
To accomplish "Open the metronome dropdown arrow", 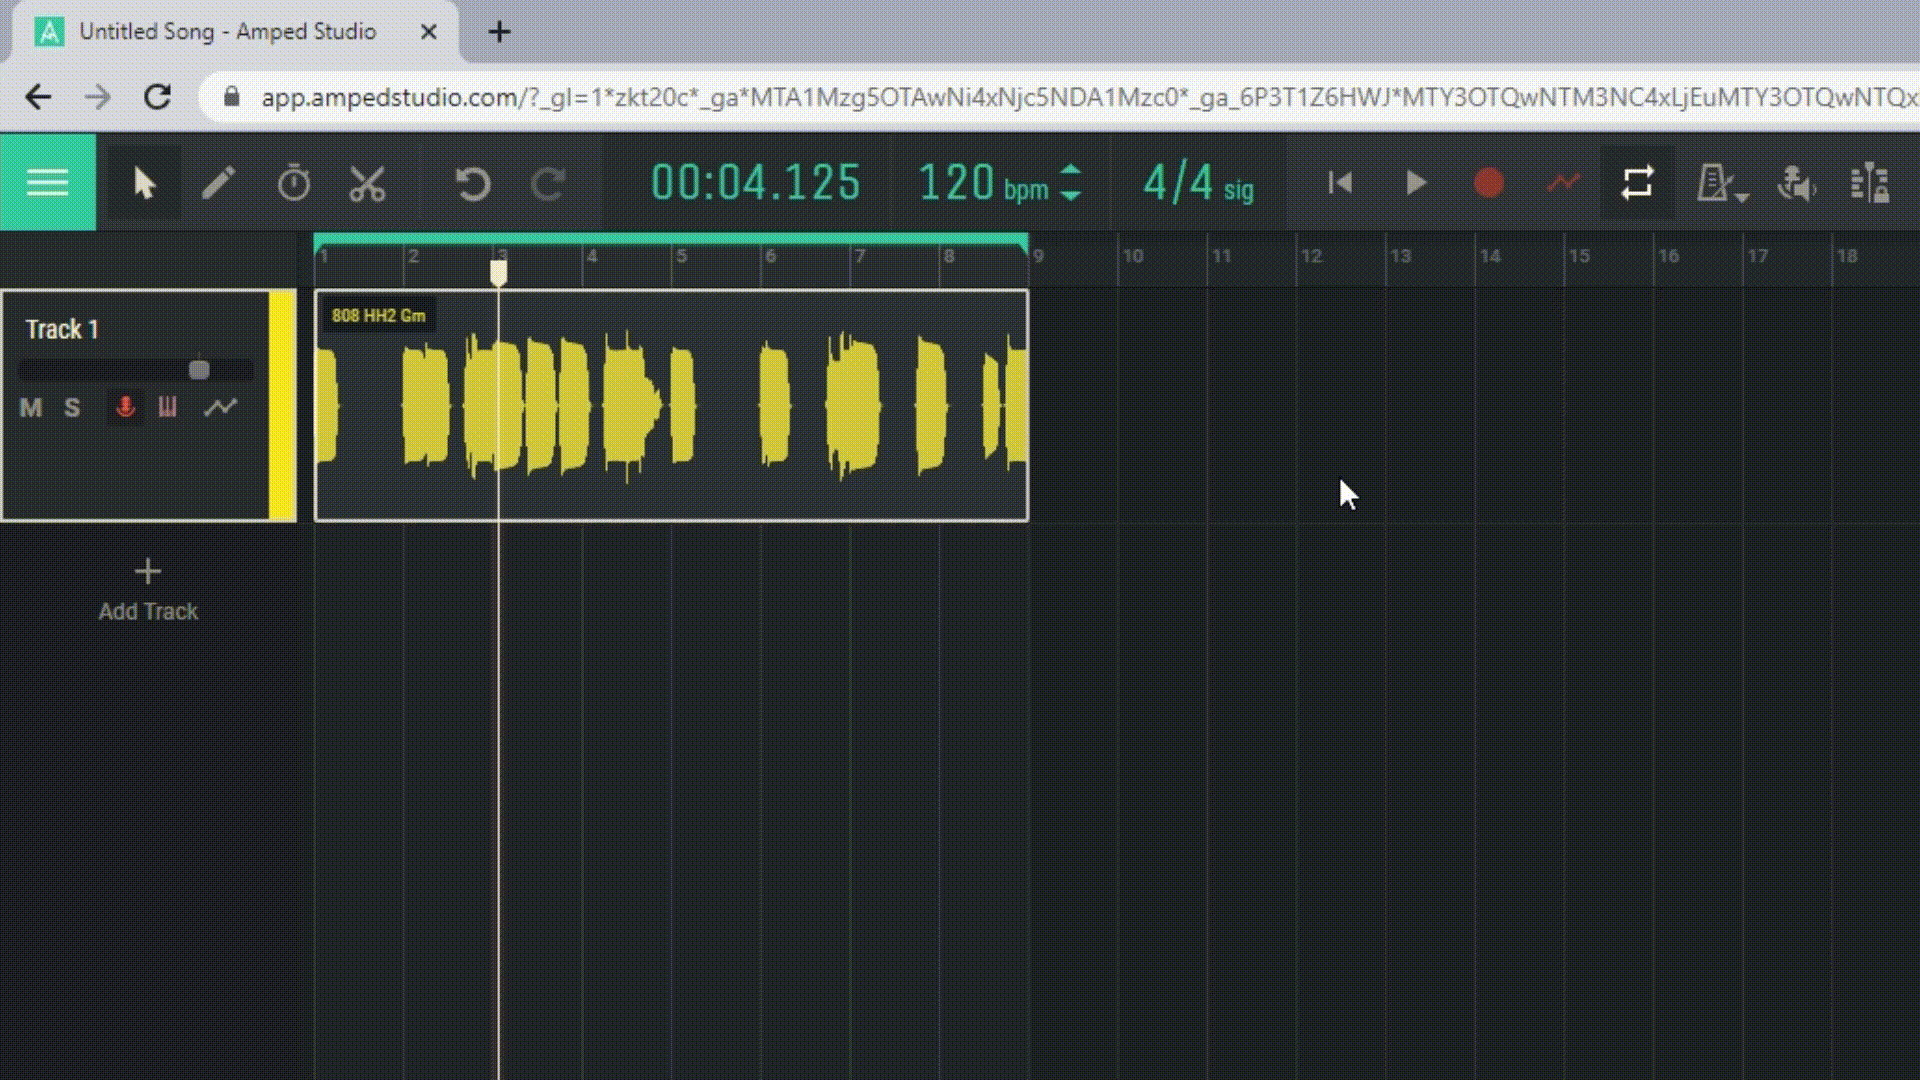I will click(1742, 197).
